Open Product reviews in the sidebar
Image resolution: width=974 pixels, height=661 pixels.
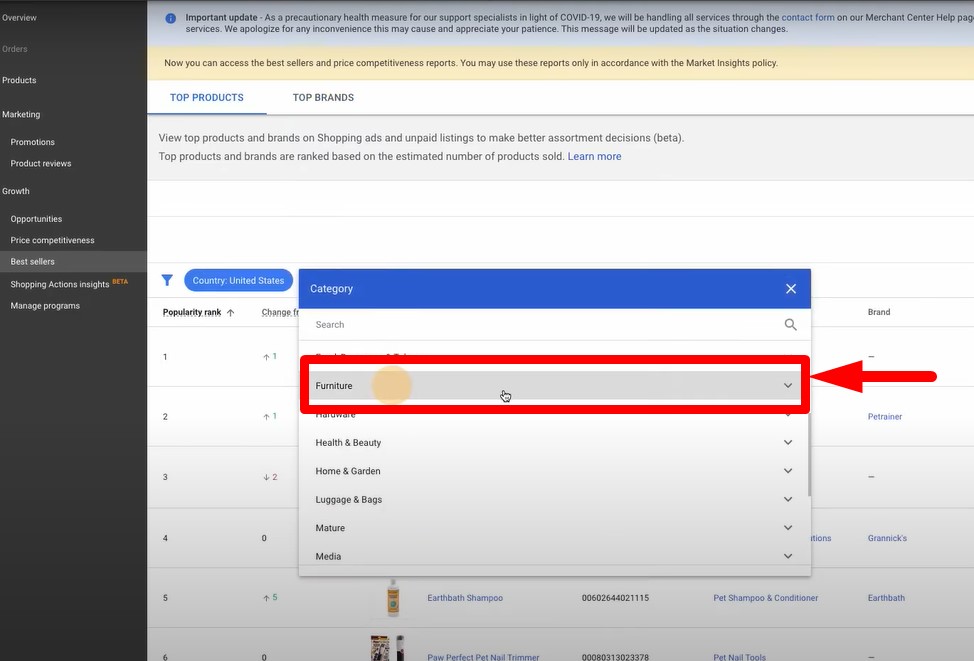coord(41,163)
